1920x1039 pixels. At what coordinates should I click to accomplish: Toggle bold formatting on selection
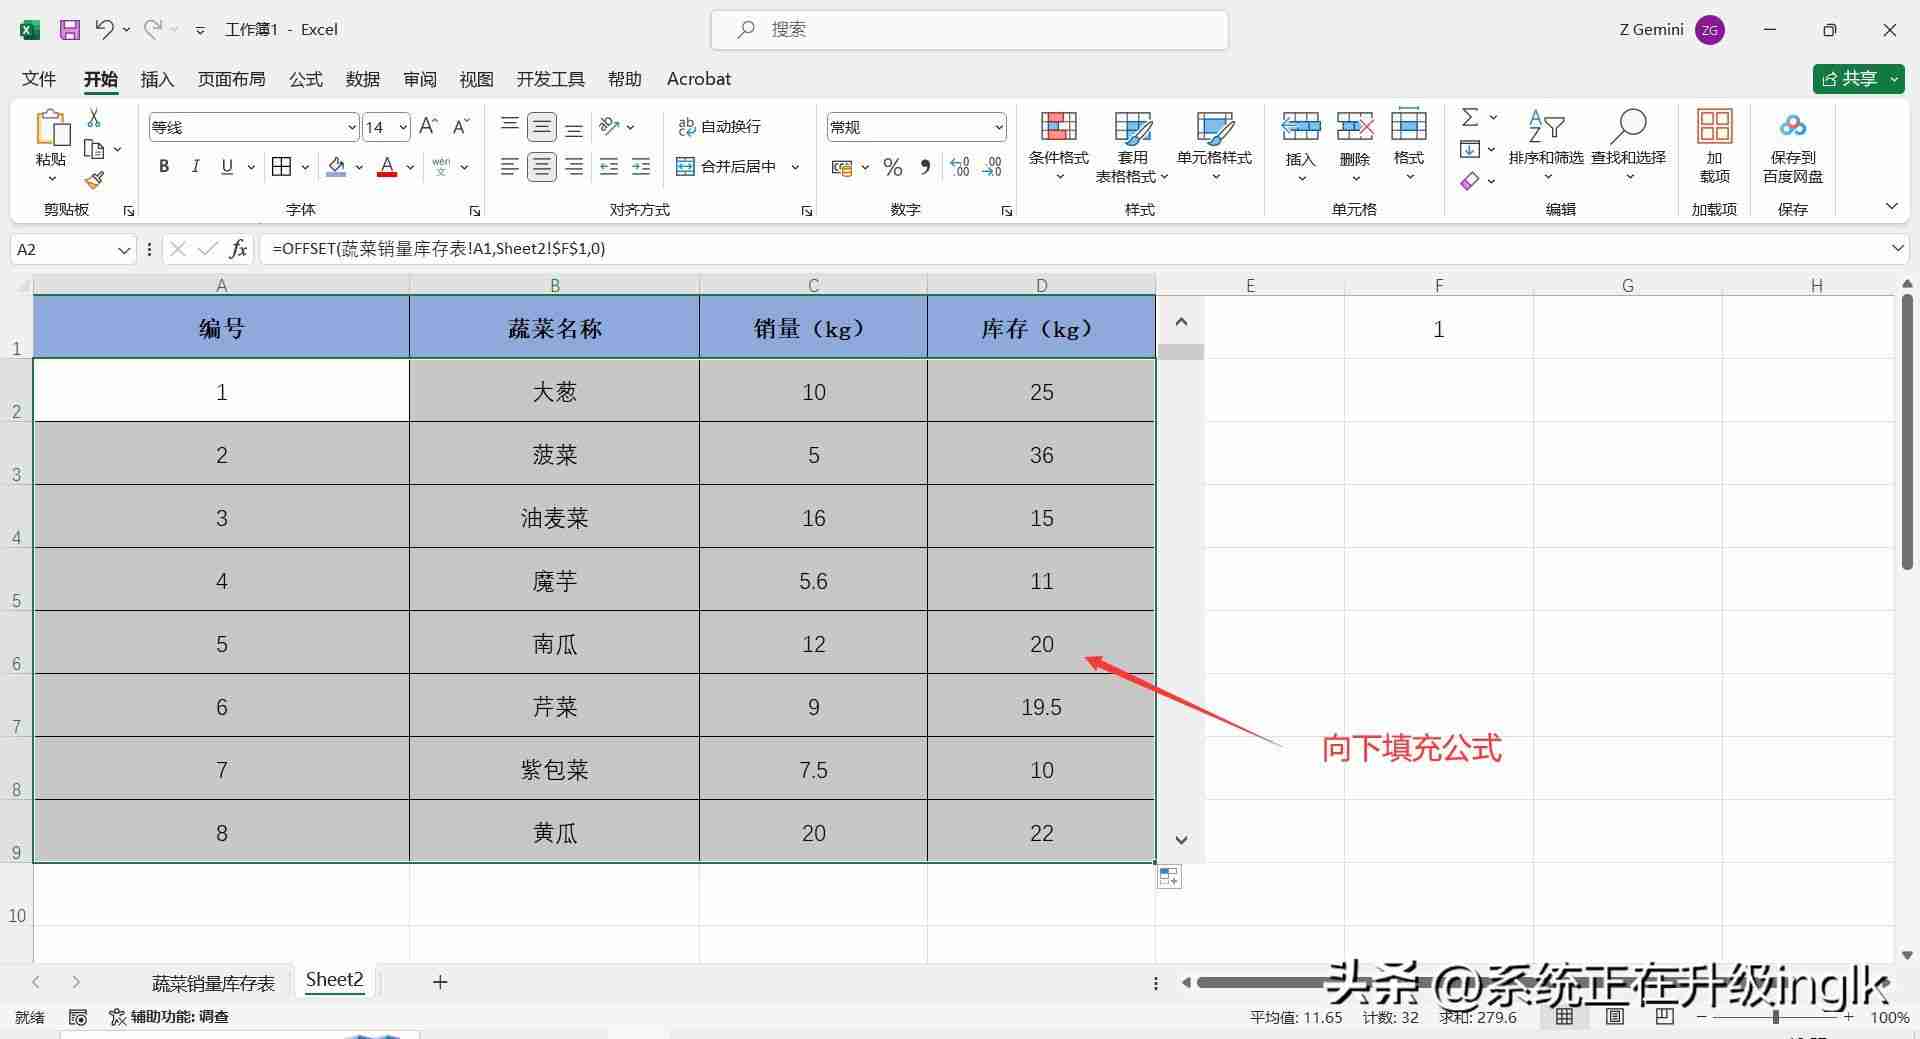pyautogui.click(x=164, y=166)
